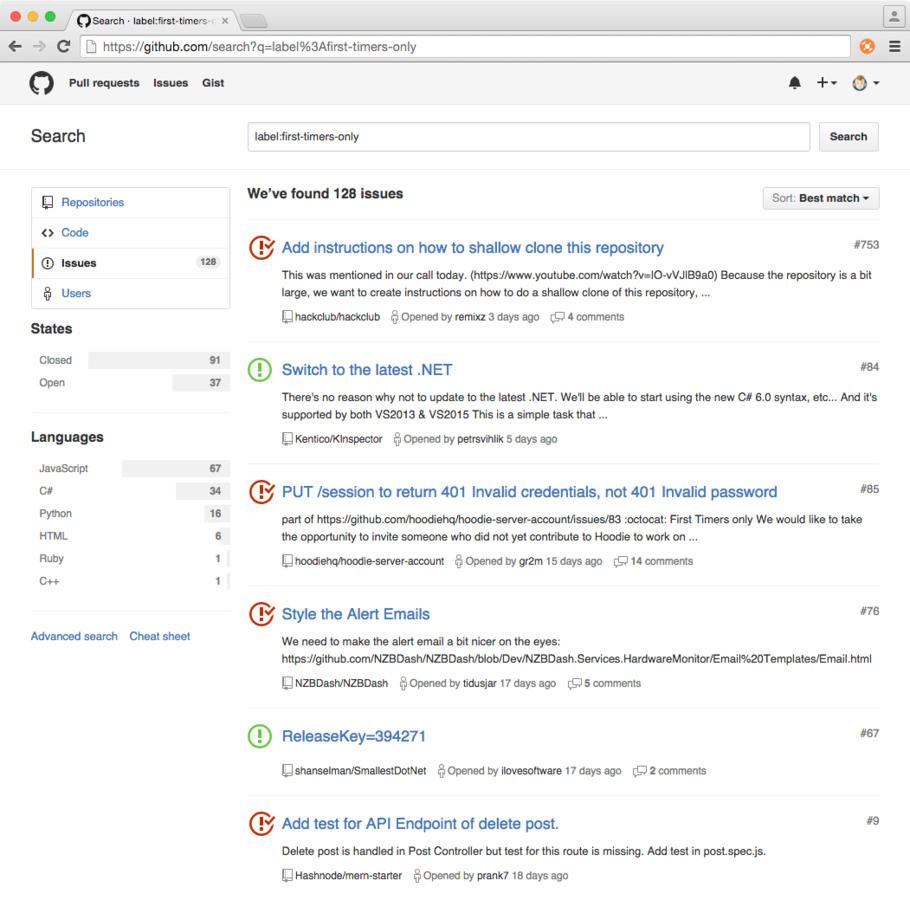Open the Chrome hamburger menu

click(894, 46)
